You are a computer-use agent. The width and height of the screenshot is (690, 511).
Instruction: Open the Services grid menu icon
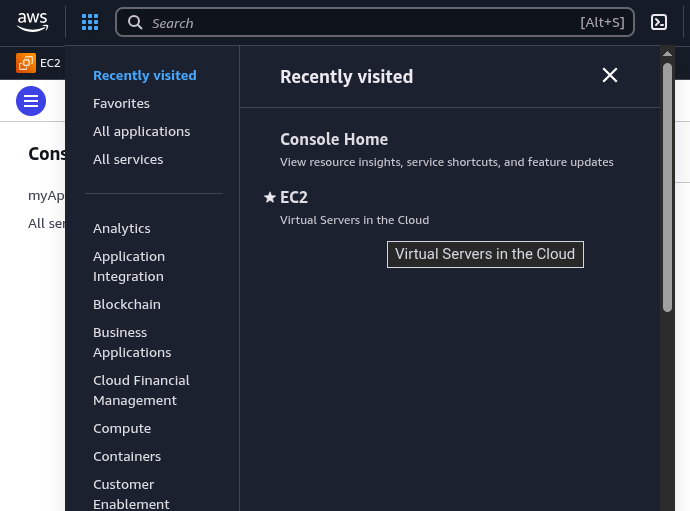pyautogui.click(x=90, y=22)
